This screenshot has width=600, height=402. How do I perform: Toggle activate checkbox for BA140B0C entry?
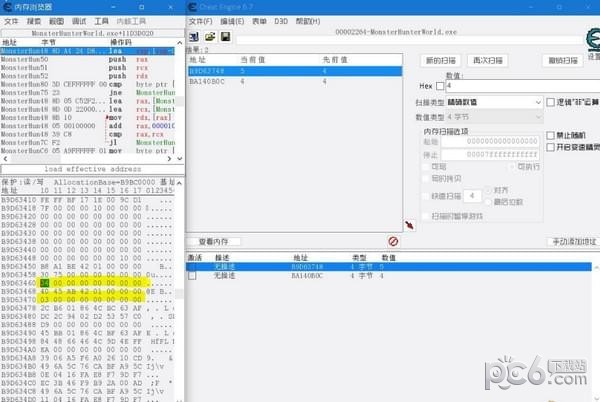tap(192, 275)
